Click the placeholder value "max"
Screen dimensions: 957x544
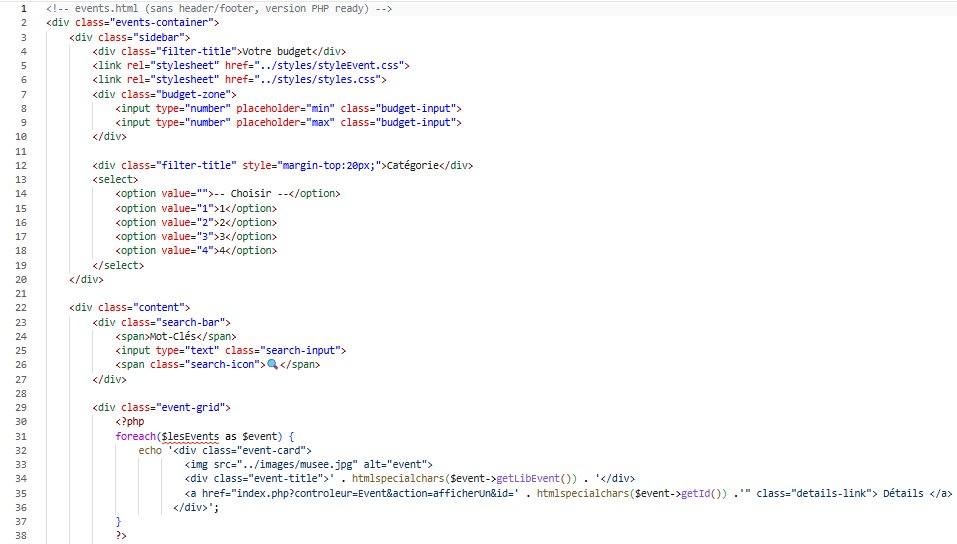[320, 123]
